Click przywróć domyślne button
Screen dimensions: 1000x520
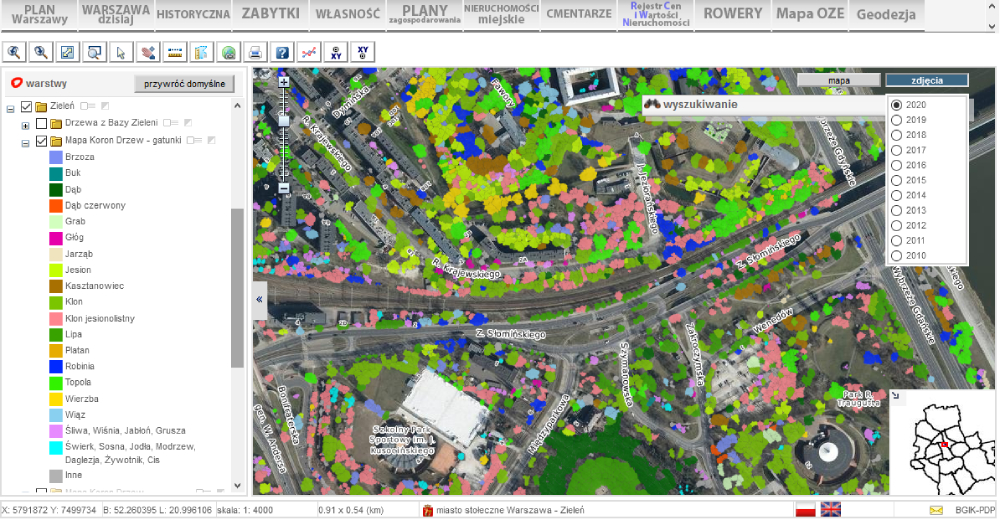(184, 84)
